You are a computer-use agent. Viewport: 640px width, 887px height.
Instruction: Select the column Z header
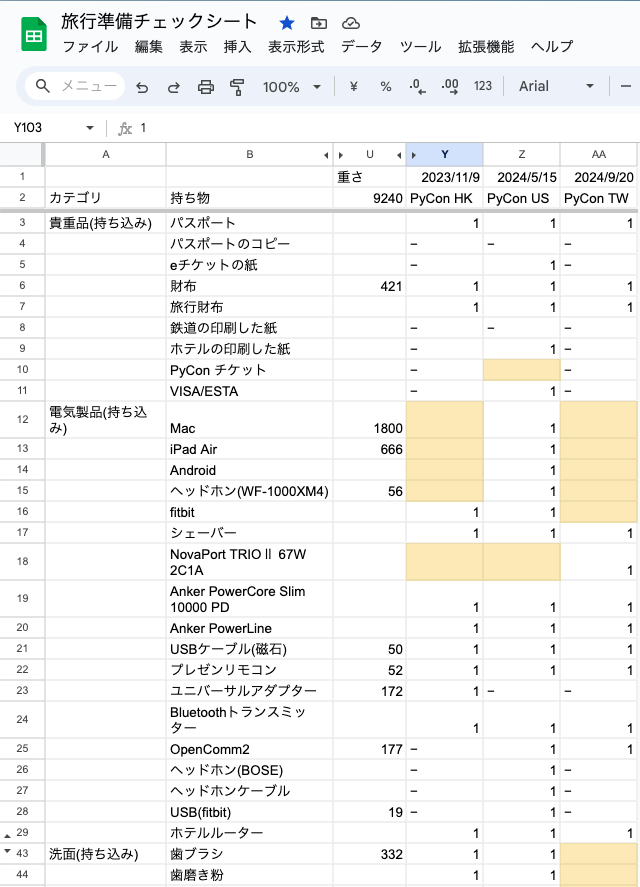521,154
